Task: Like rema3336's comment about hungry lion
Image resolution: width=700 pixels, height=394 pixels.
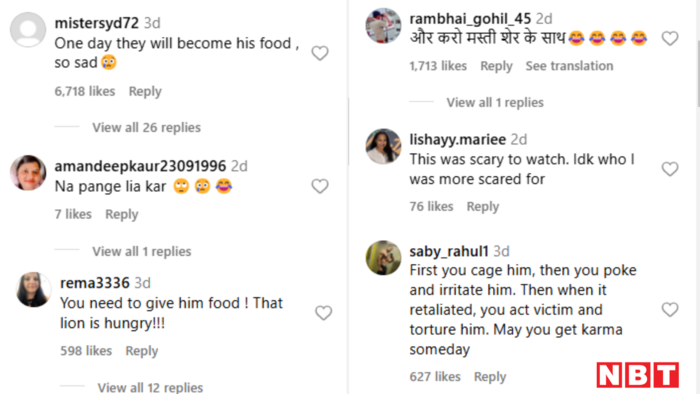Action: click(323, 313)
